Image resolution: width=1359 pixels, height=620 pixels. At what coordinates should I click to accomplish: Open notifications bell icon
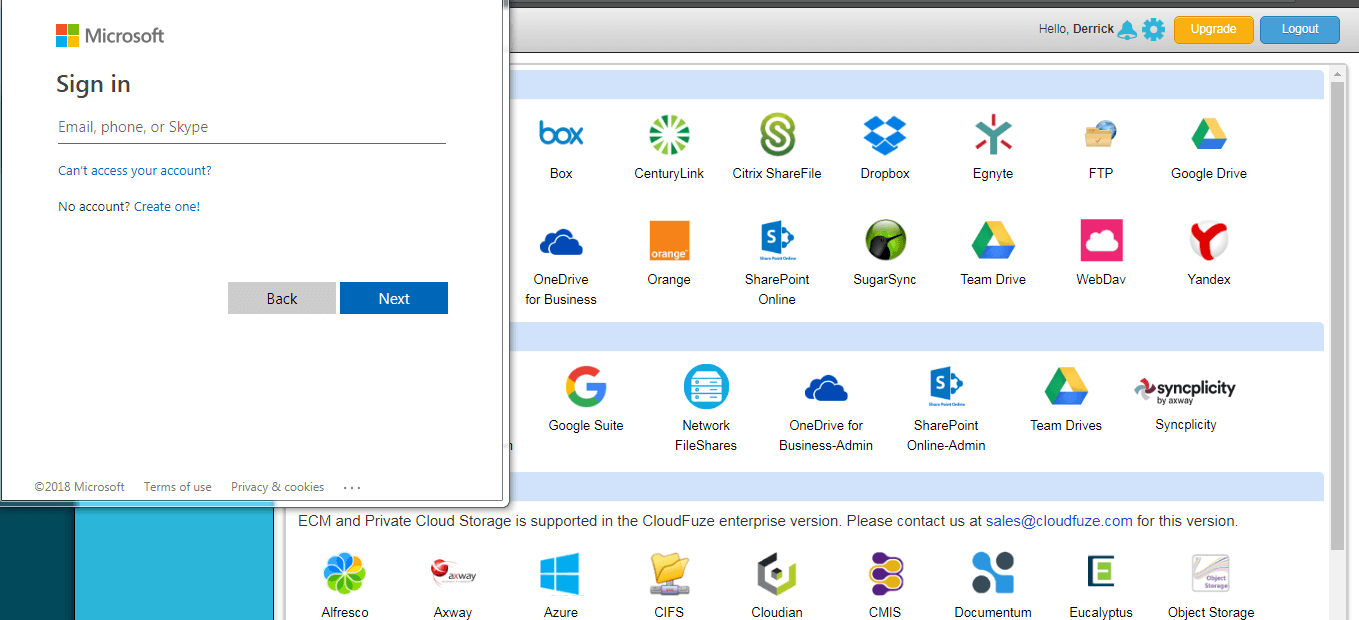click(x=1127, y=29)
